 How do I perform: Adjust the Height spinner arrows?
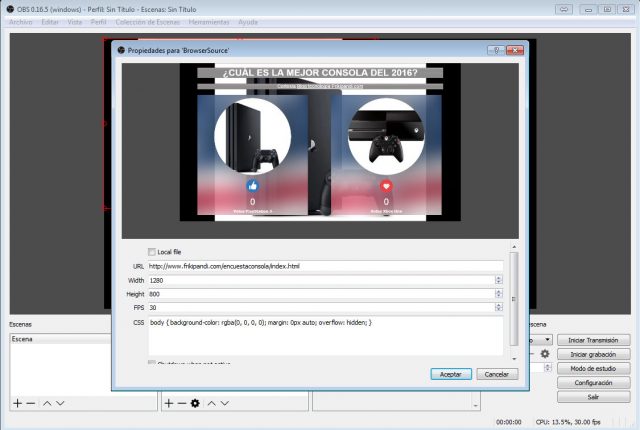498,294
